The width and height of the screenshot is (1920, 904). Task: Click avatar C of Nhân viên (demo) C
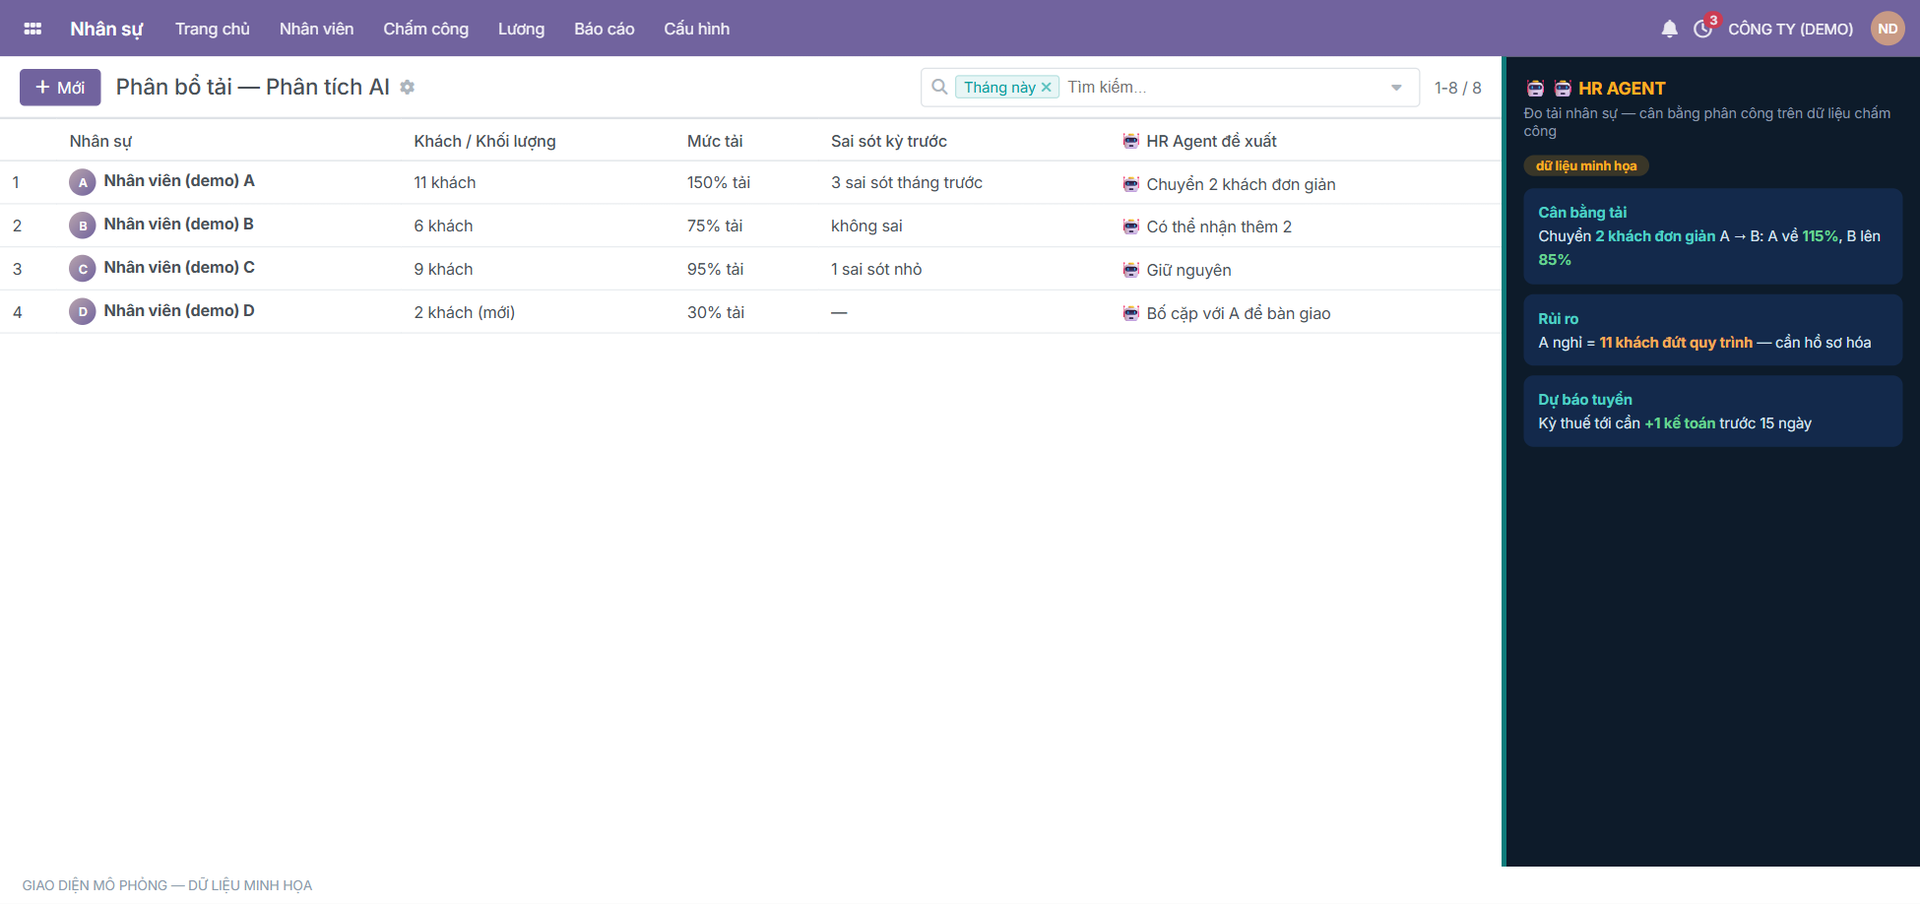coord(82,269)
